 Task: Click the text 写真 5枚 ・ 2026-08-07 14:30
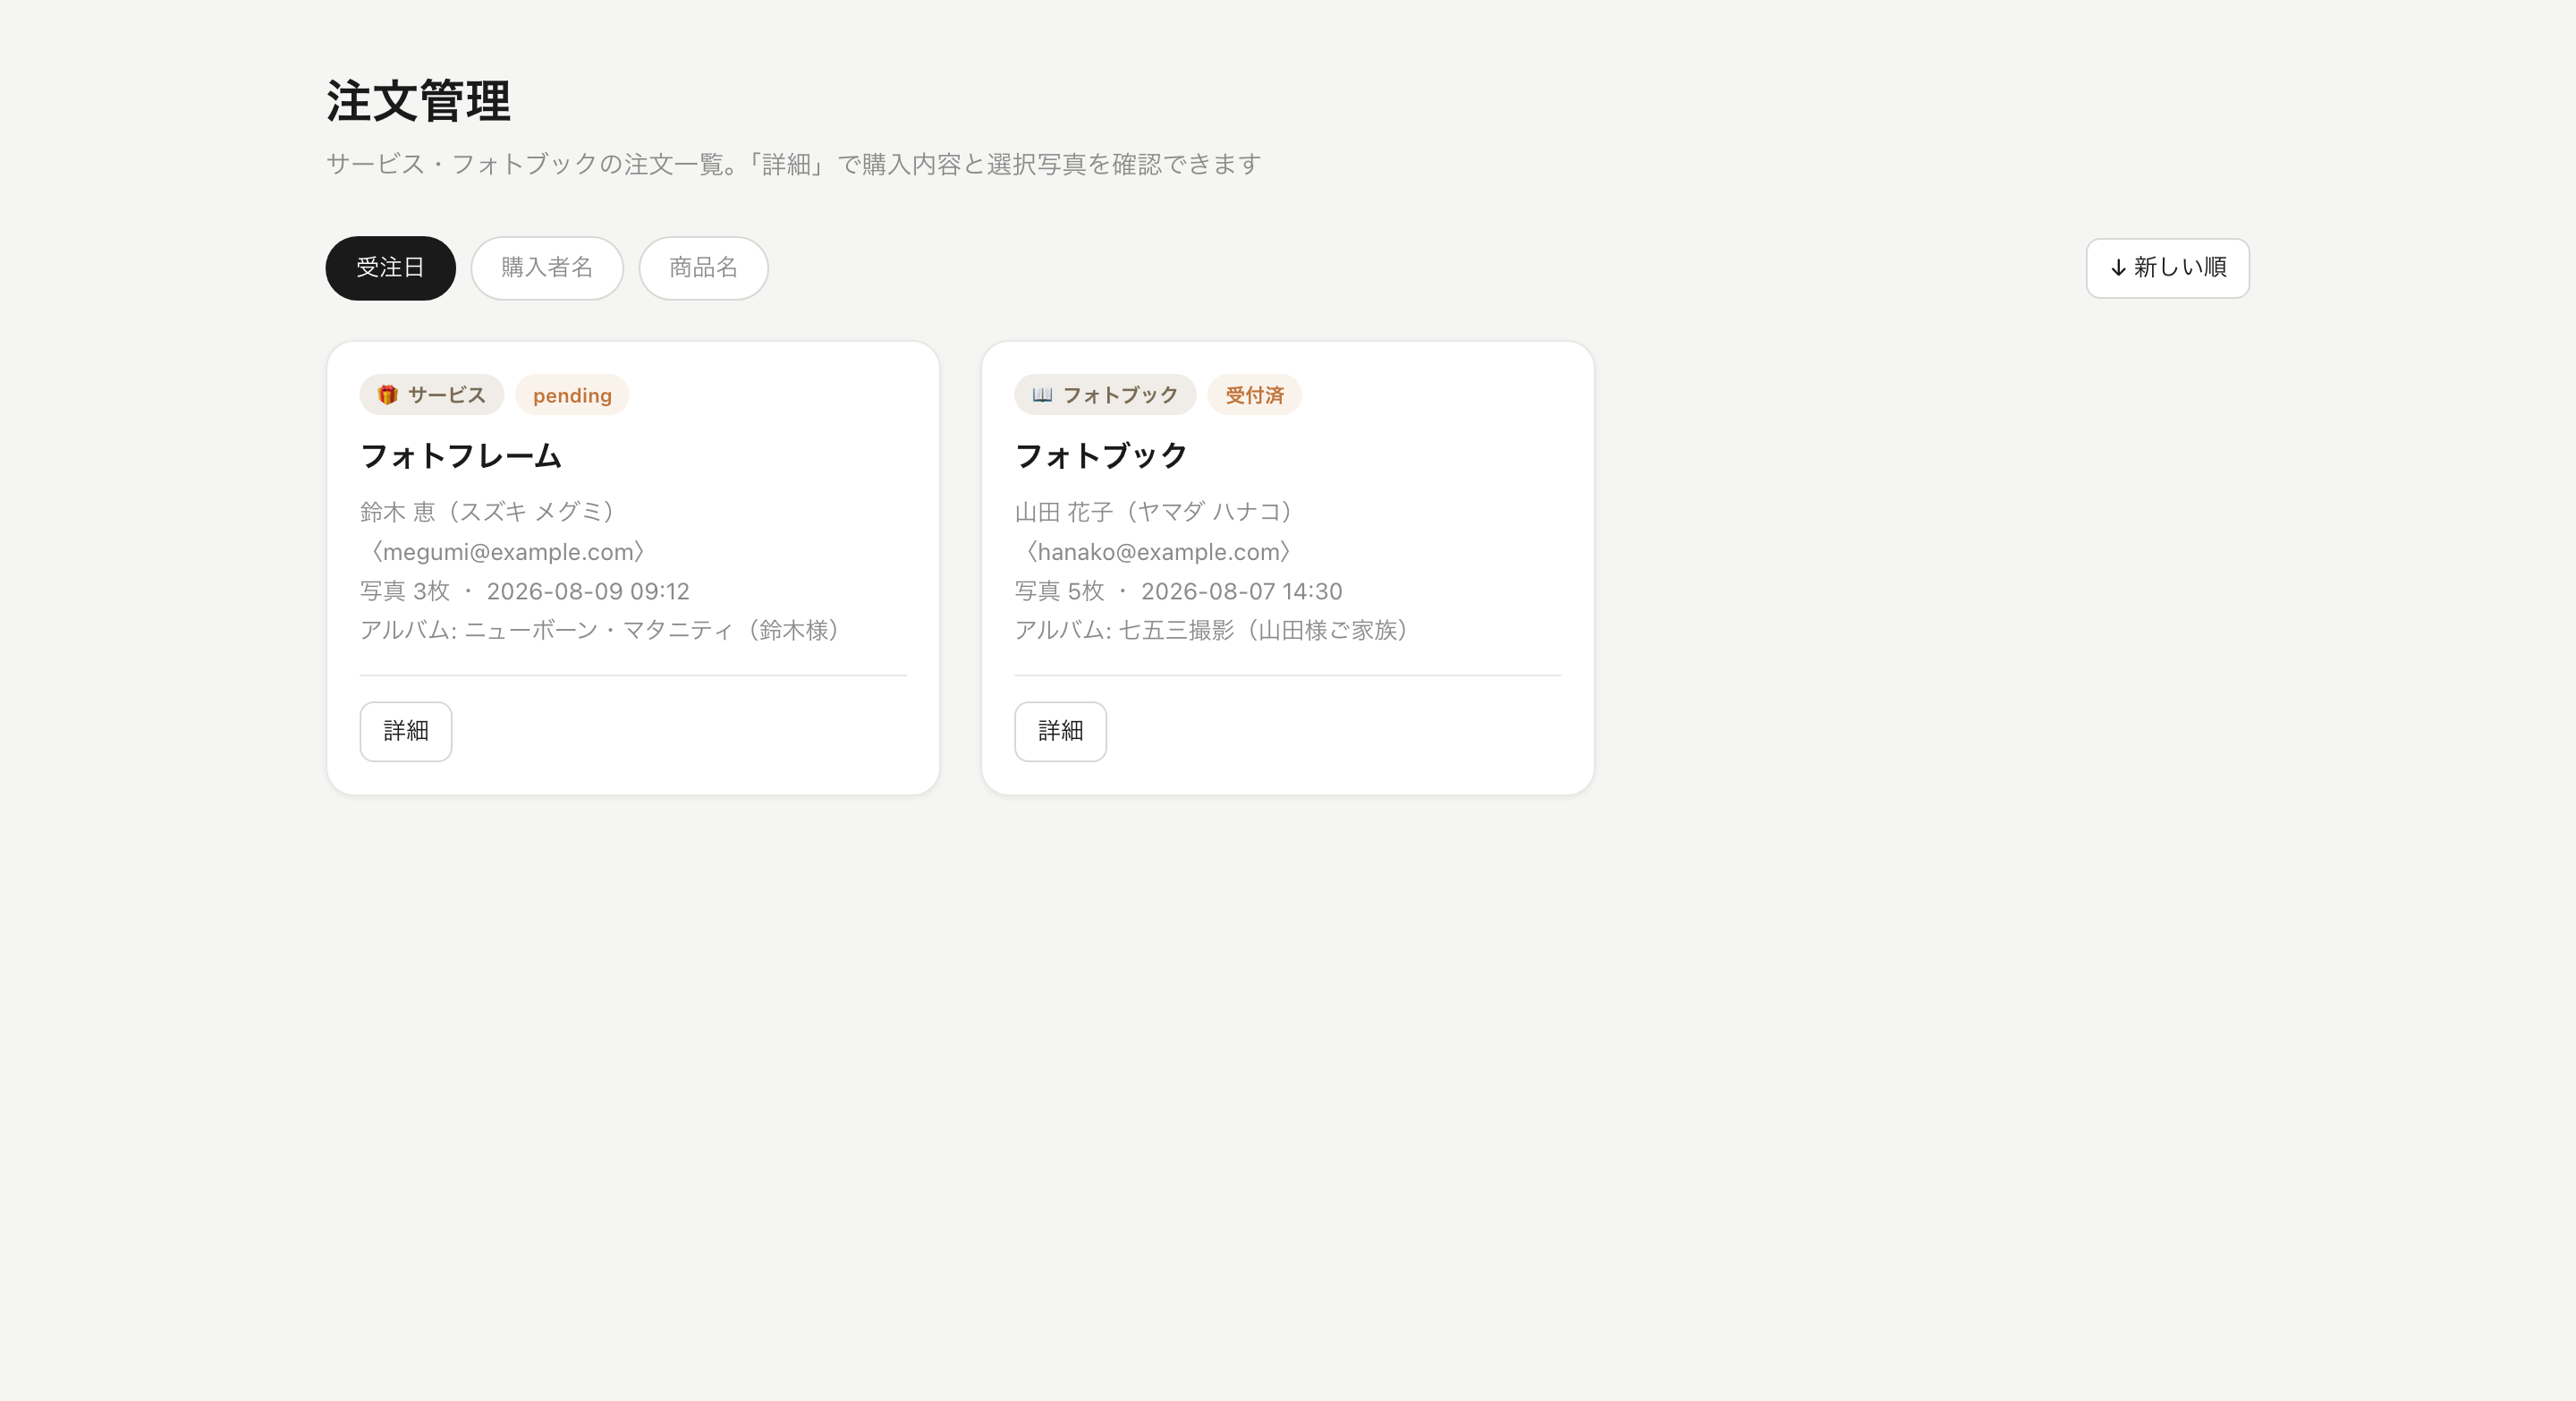[1179, 591]
